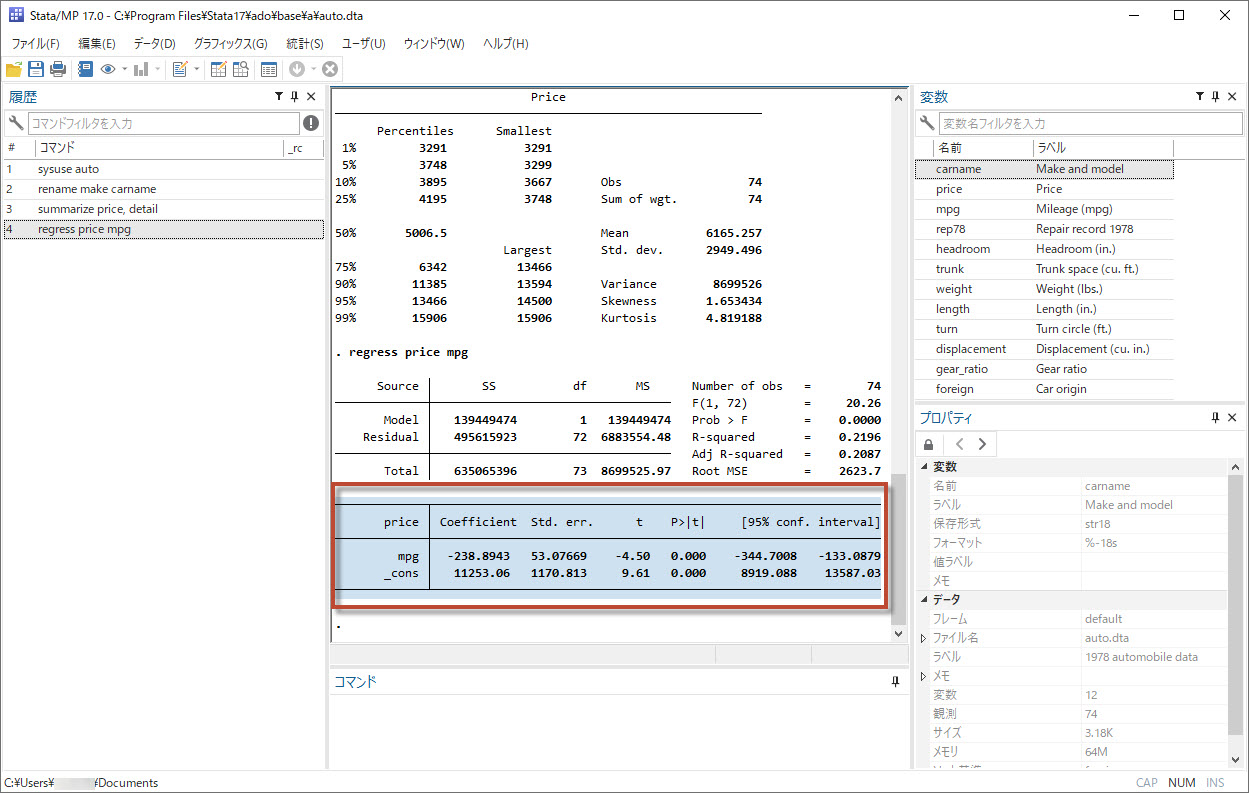Open the 統計(S) menu
The image size is (1249, 793).
[304, 44]
